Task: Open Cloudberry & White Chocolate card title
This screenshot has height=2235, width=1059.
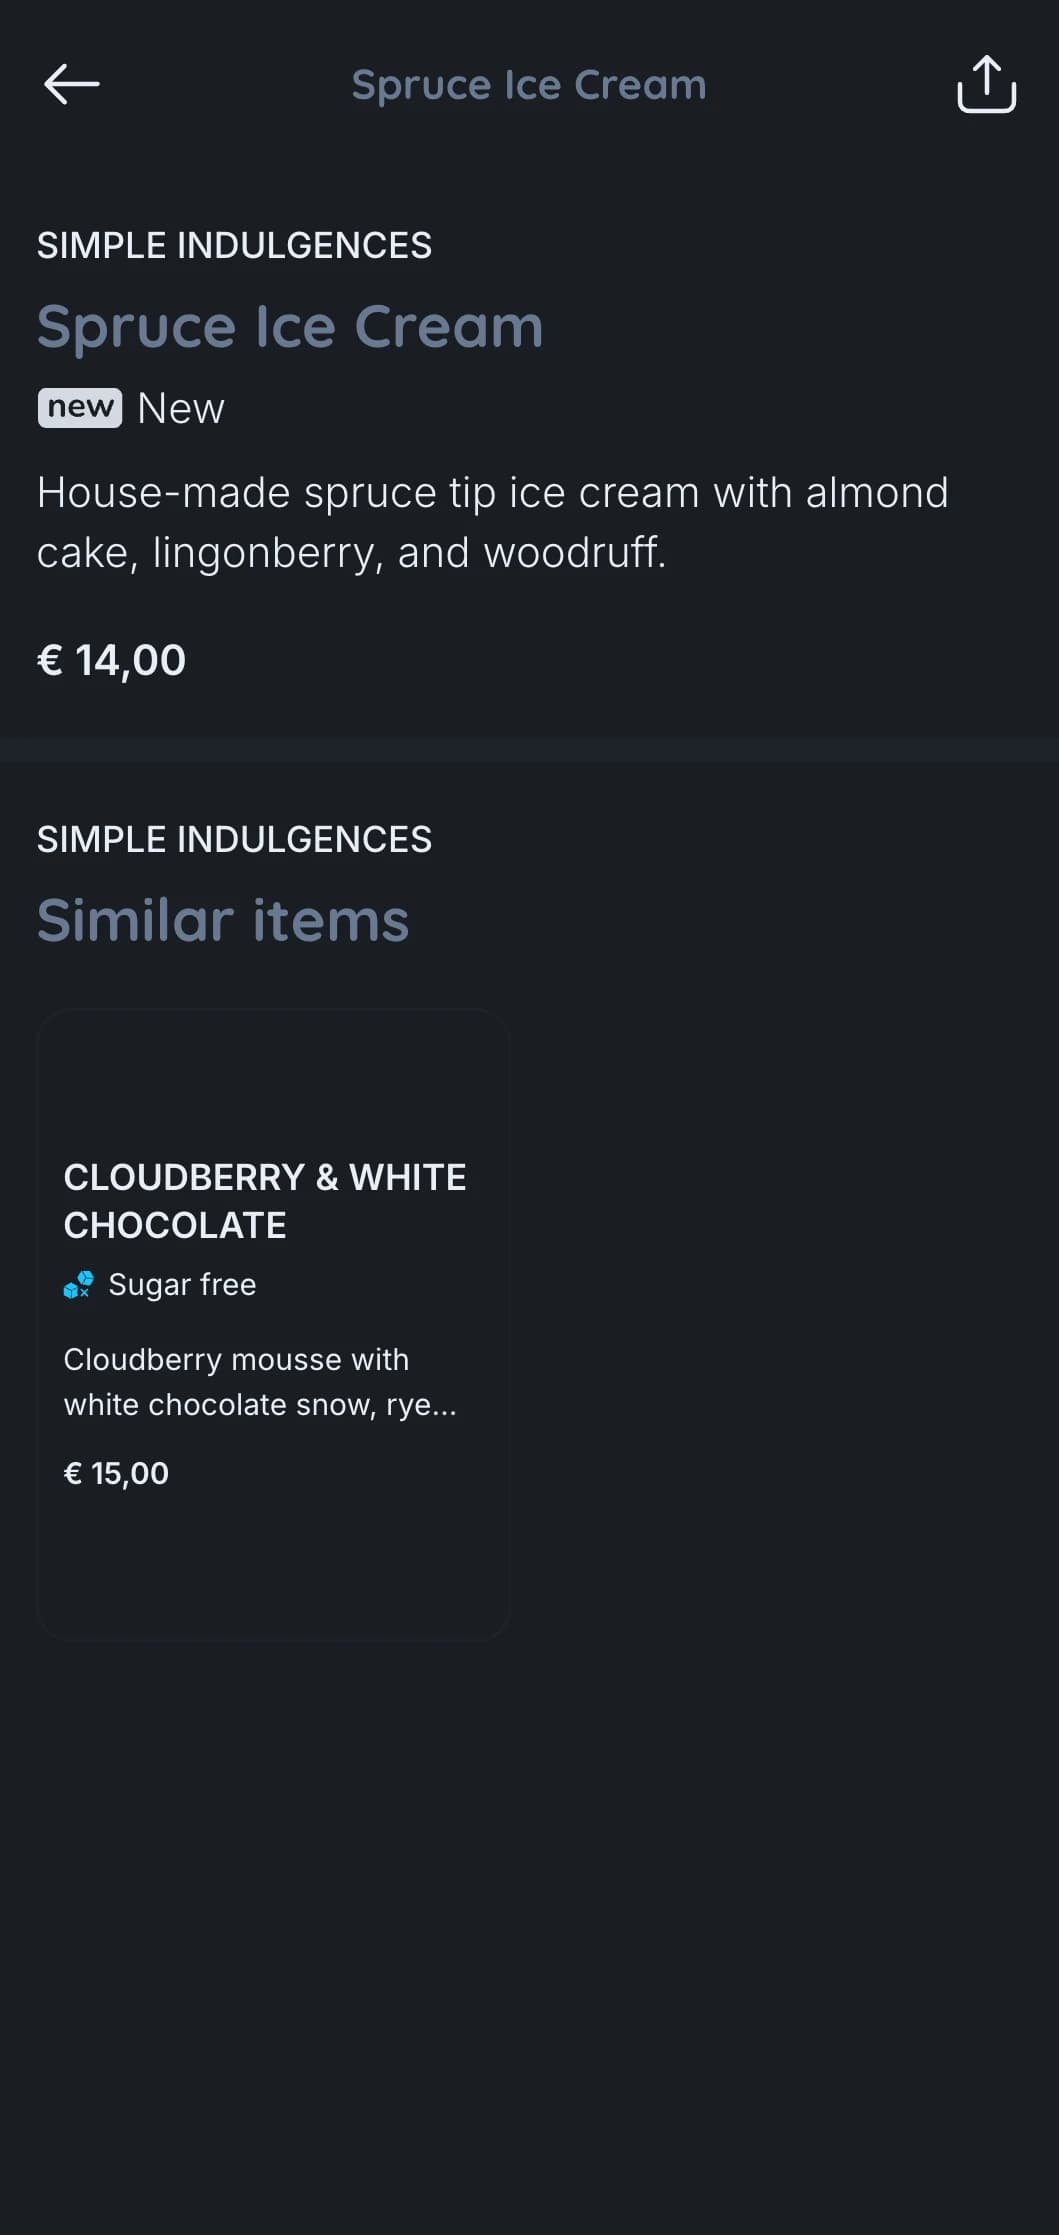Action: [x=265, y=1201]
